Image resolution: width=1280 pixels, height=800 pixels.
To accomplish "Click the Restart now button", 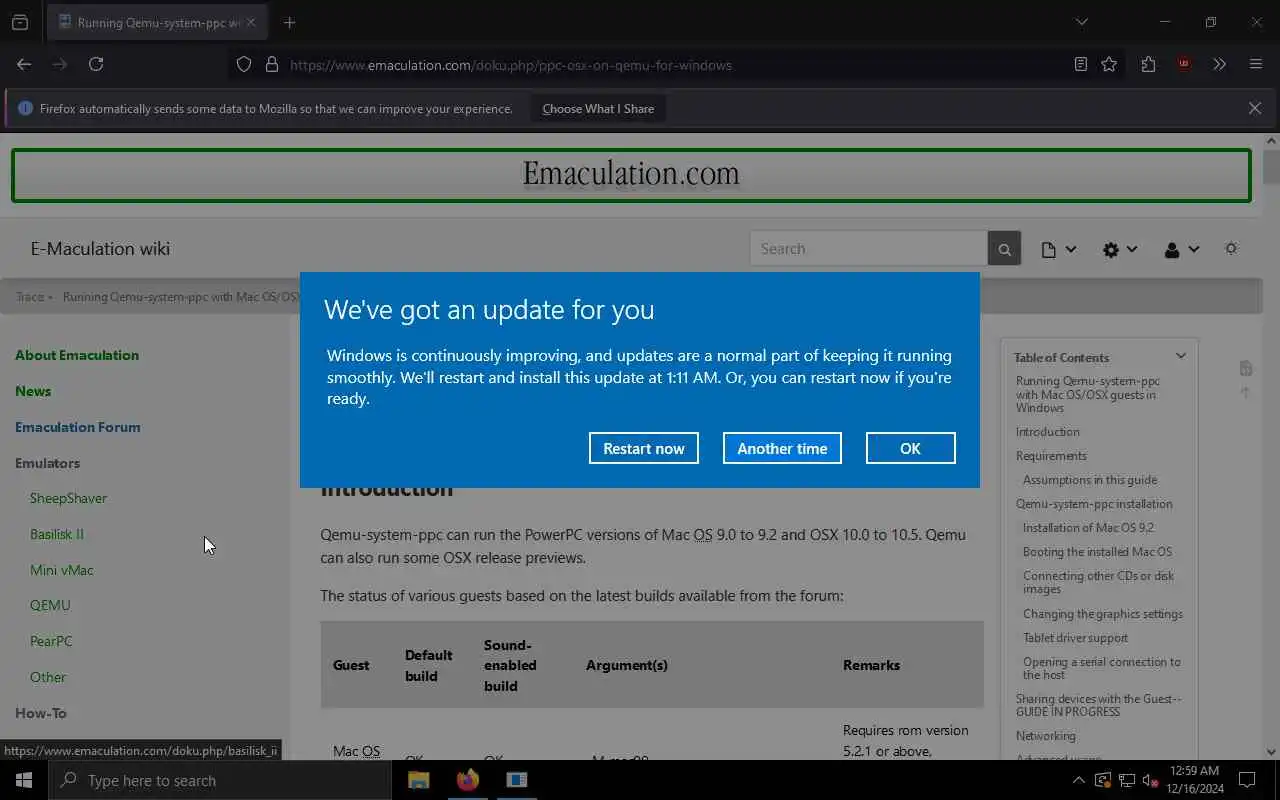I will pos(643,448).
